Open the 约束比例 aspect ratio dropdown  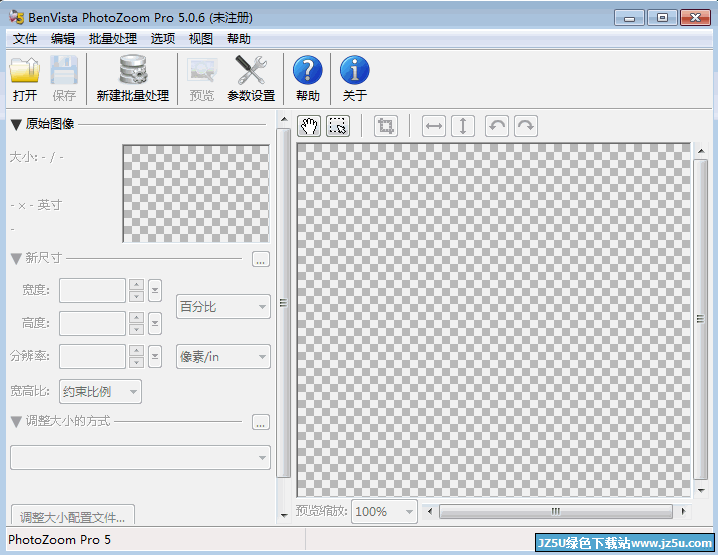100,392
